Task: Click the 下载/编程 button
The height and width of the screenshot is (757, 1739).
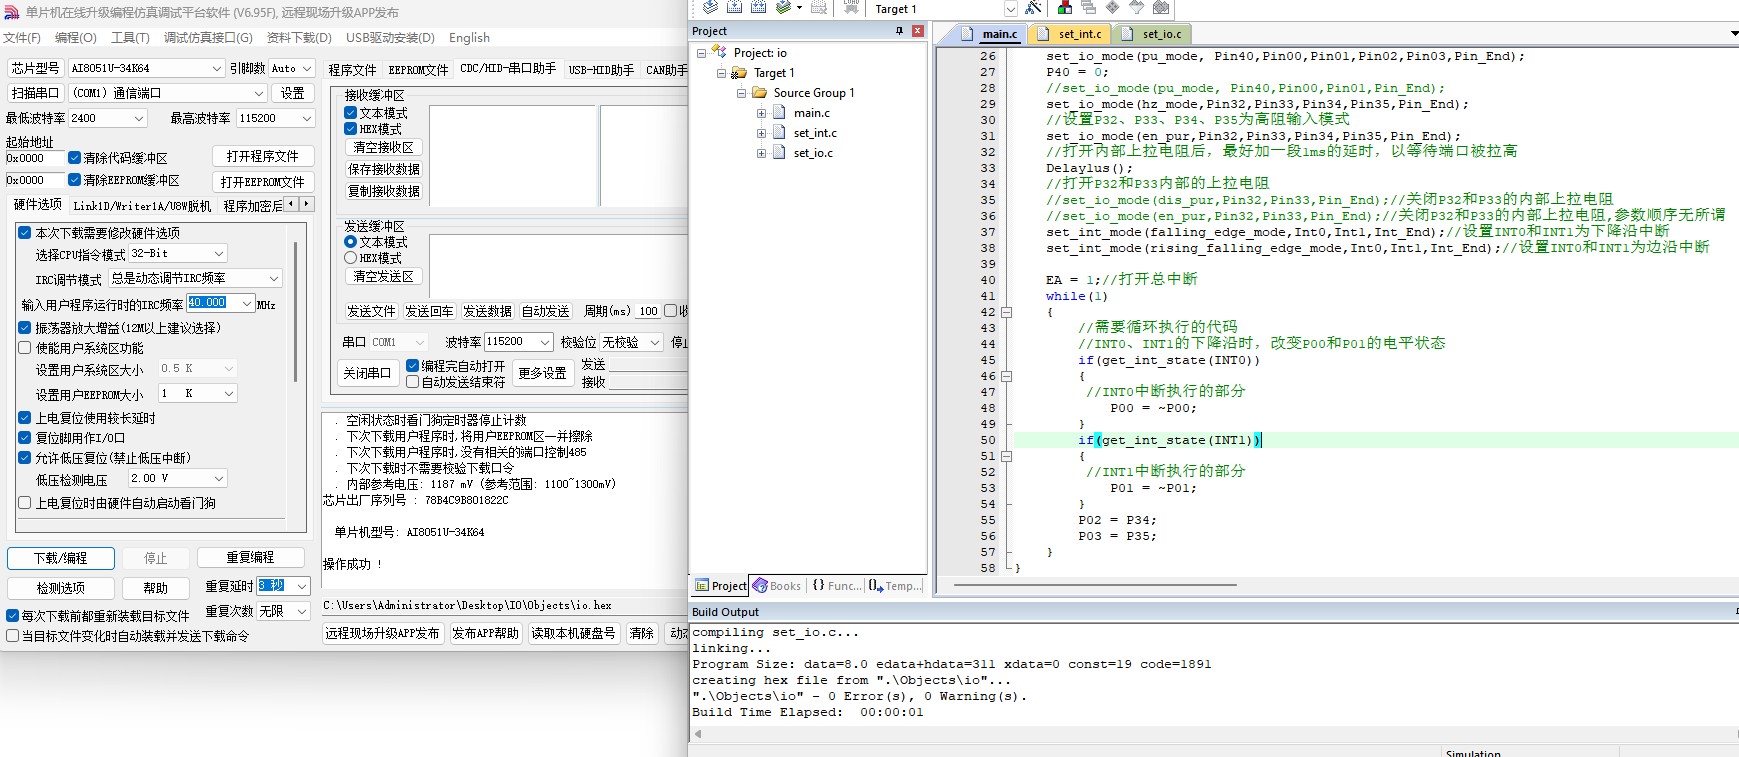Action: [x=61, y=558]
